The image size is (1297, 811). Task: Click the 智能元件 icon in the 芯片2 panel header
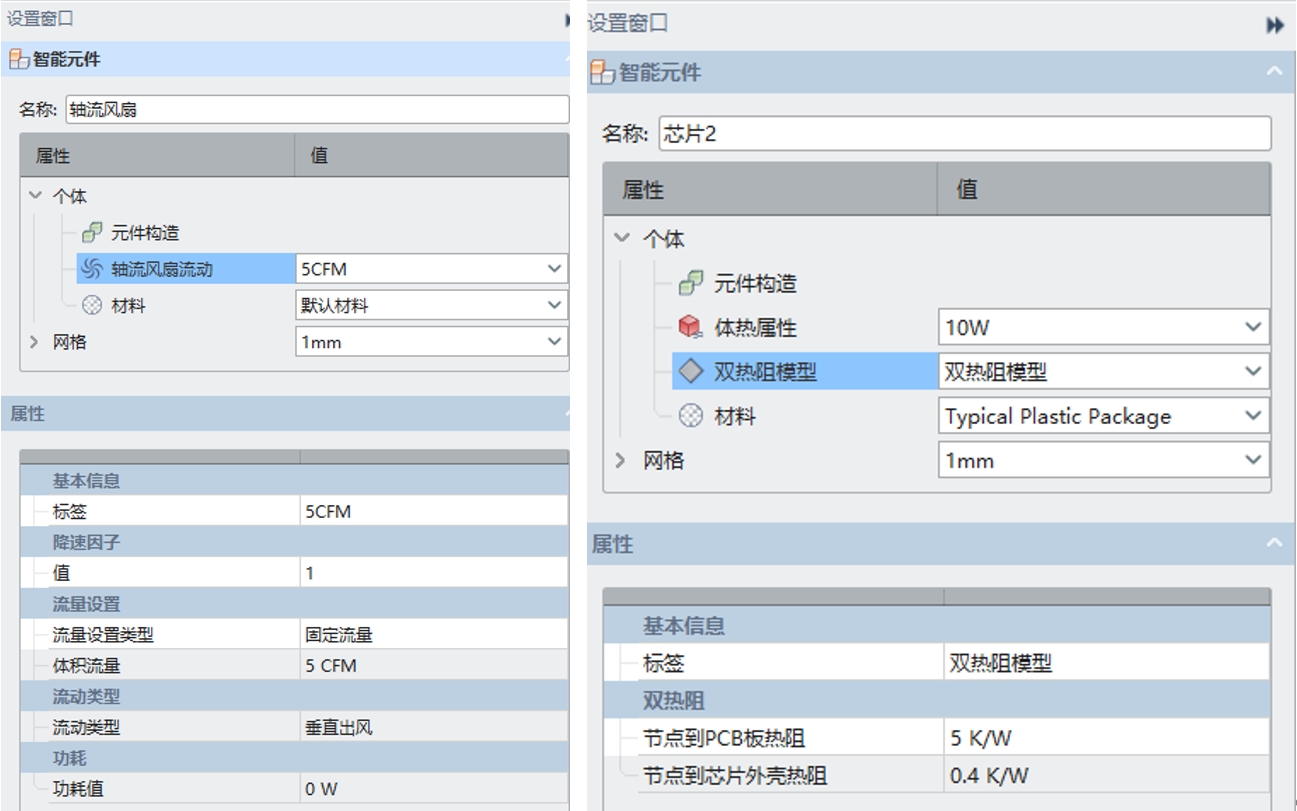click(x=602, y=72)
